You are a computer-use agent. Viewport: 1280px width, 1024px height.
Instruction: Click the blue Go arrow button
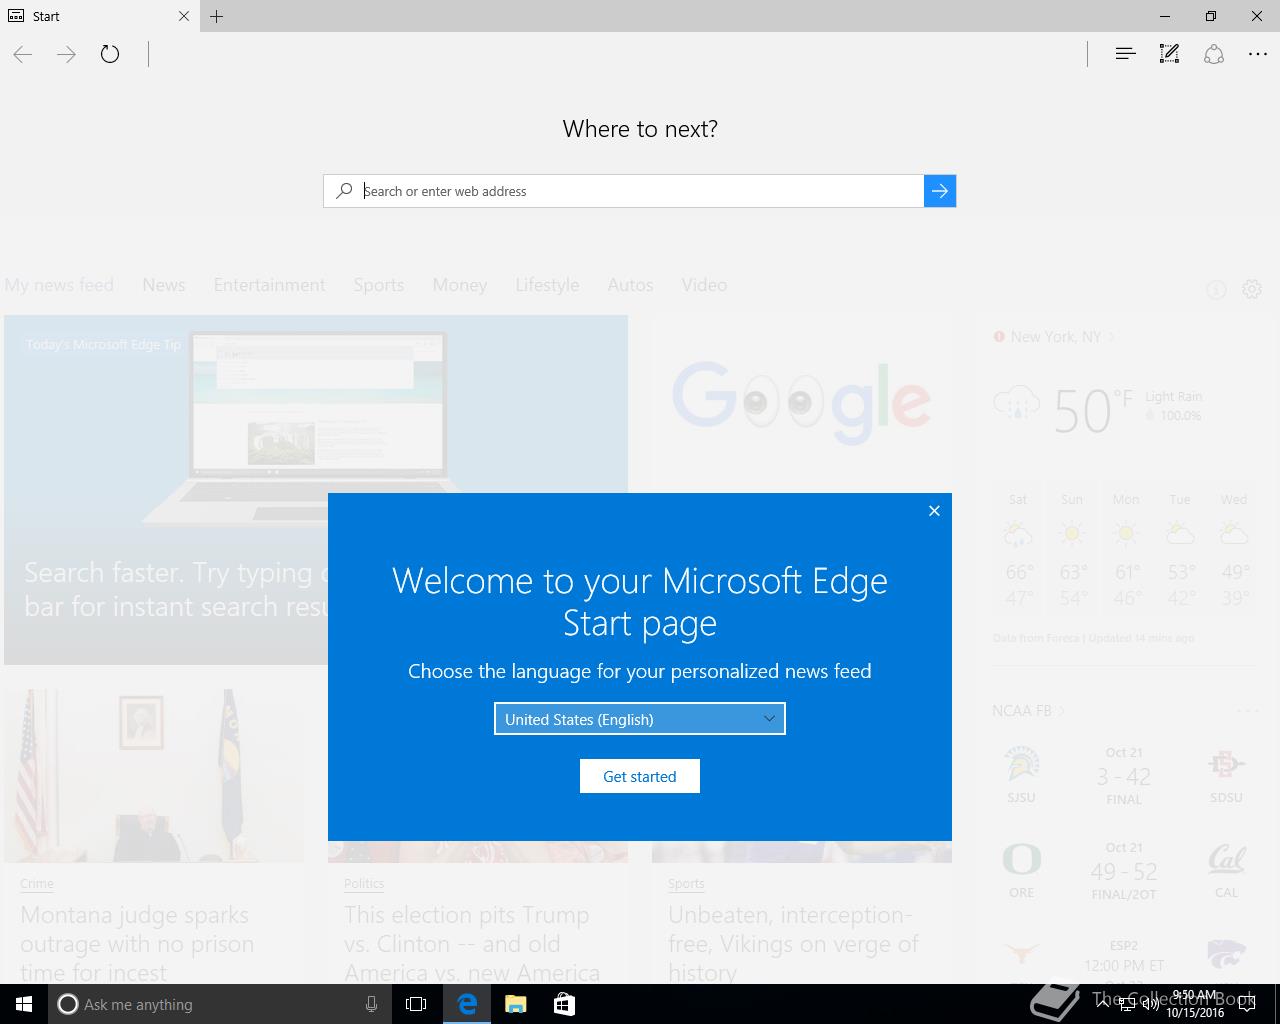tap(940, 191)
